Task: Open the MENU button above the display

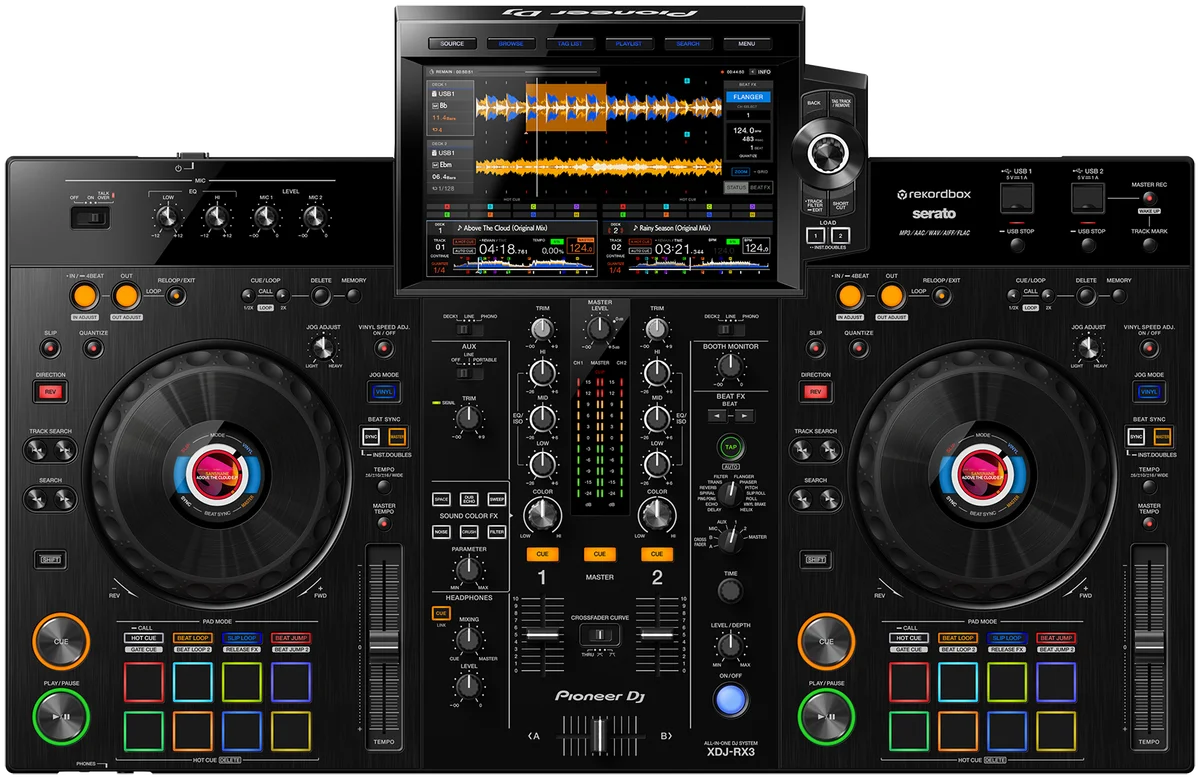Action: pyautogui.click(x=747, y=44)
